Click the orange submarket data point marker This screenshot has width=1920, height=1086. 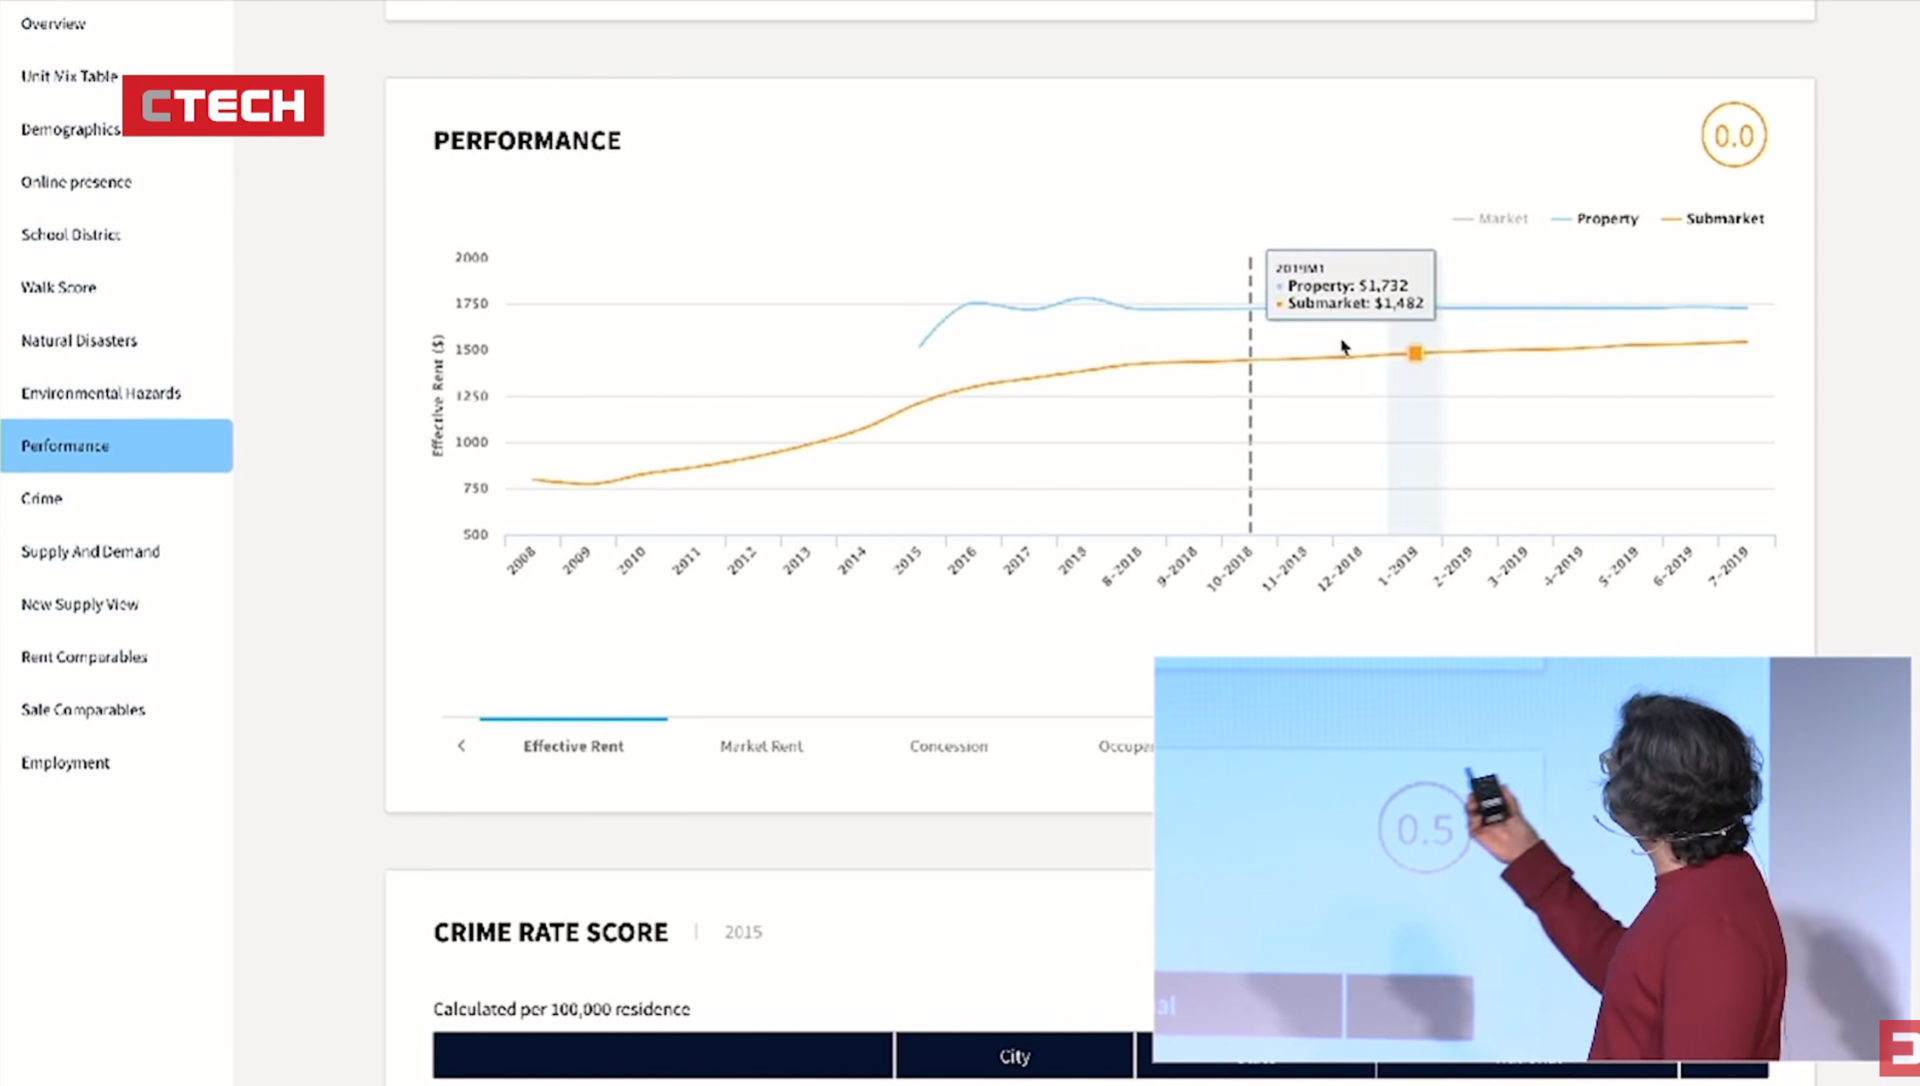pyautogui.click(x=1415, y=353)
